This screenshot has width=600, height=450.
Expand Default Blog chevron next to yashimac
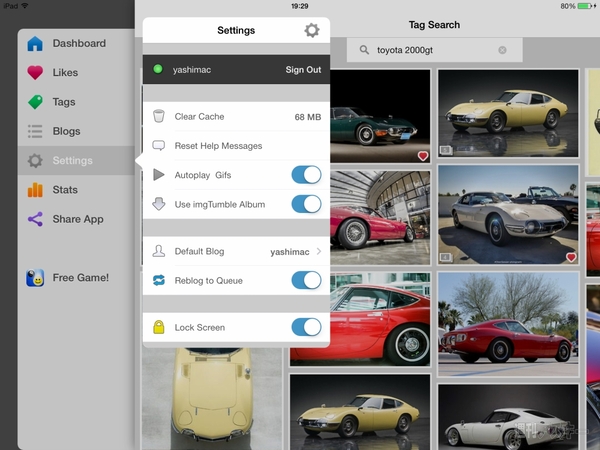point(319,252)
